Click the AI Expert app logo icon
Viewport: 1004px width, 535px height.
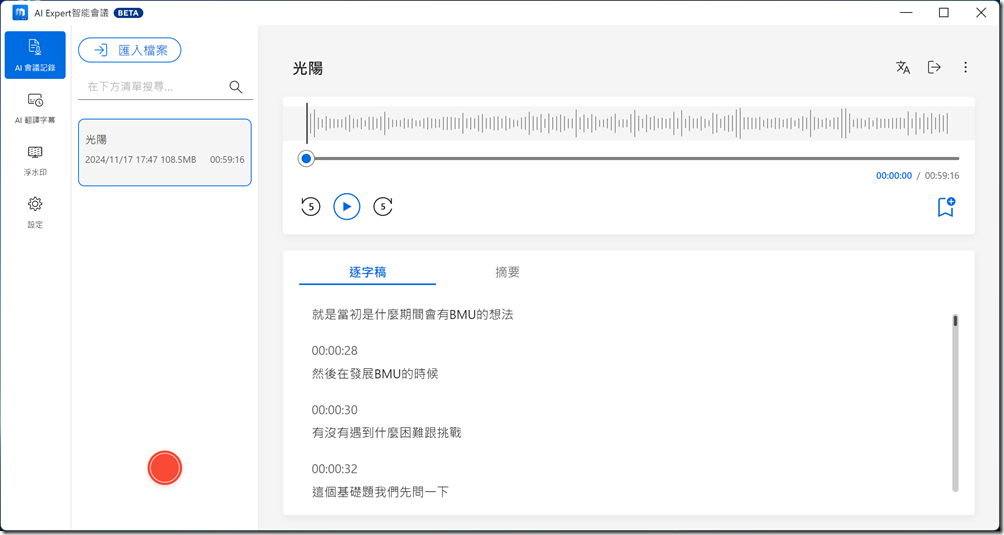click(x=20, y=13)
